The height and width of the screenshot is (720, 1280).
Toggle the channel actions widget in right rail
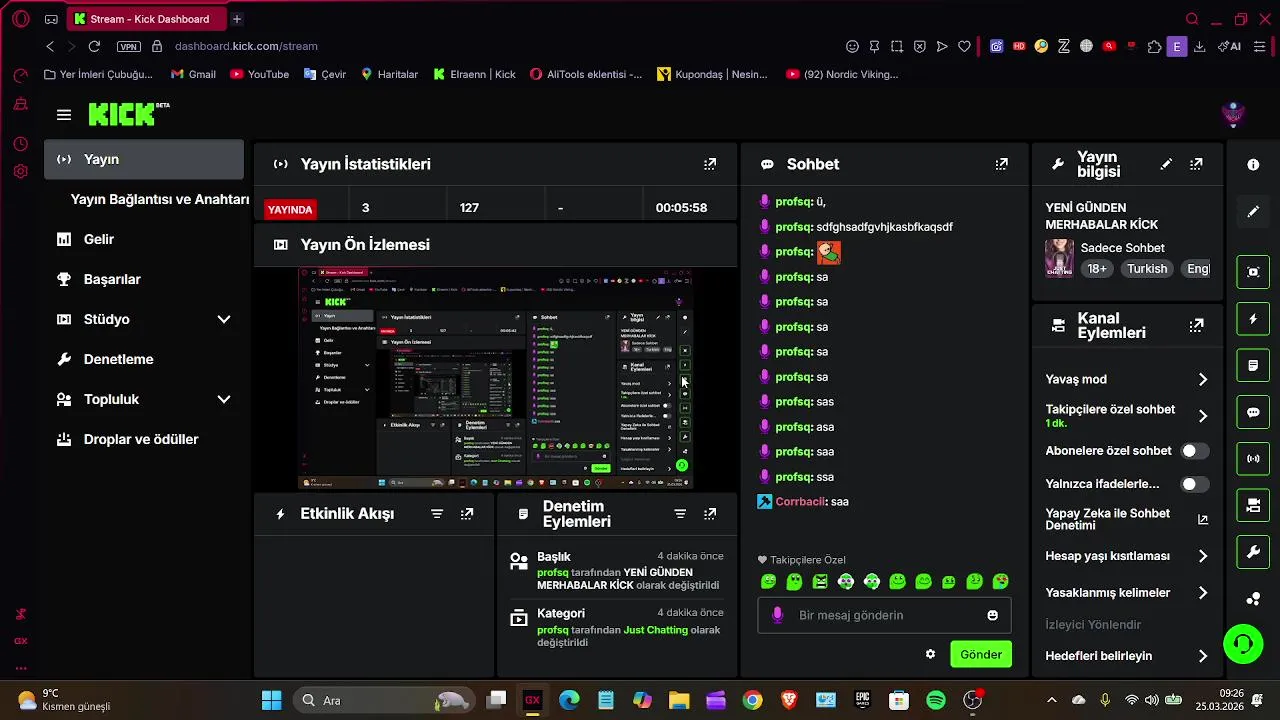[x=1253, y=505]
